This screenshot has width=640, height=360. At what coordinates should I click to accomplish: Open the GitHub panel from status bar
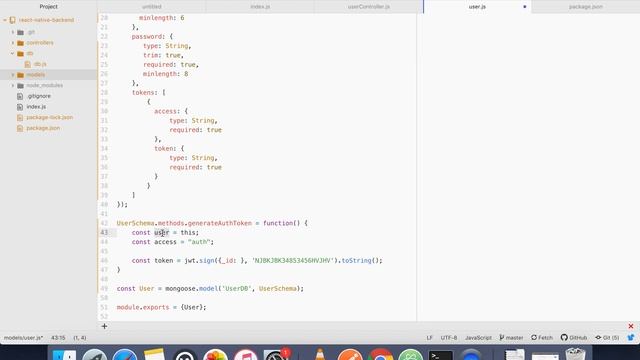coord(574,338)
